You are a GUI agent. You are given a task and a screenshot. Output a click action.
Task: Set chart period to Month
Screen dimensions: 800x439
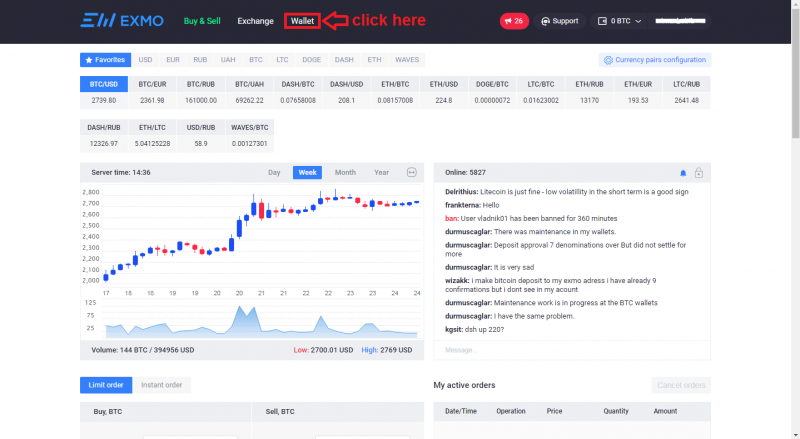click(x=345, y=173)
